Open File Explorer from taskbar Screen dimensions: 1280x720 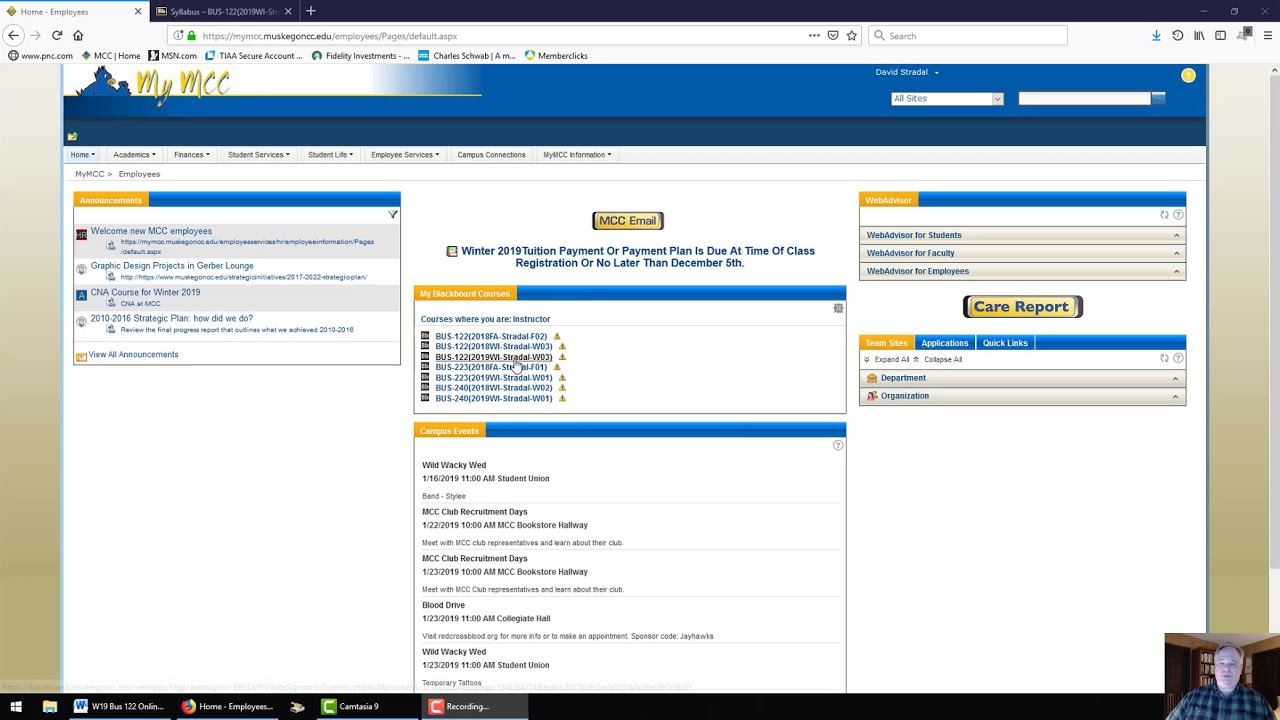[x=49, y=706]
